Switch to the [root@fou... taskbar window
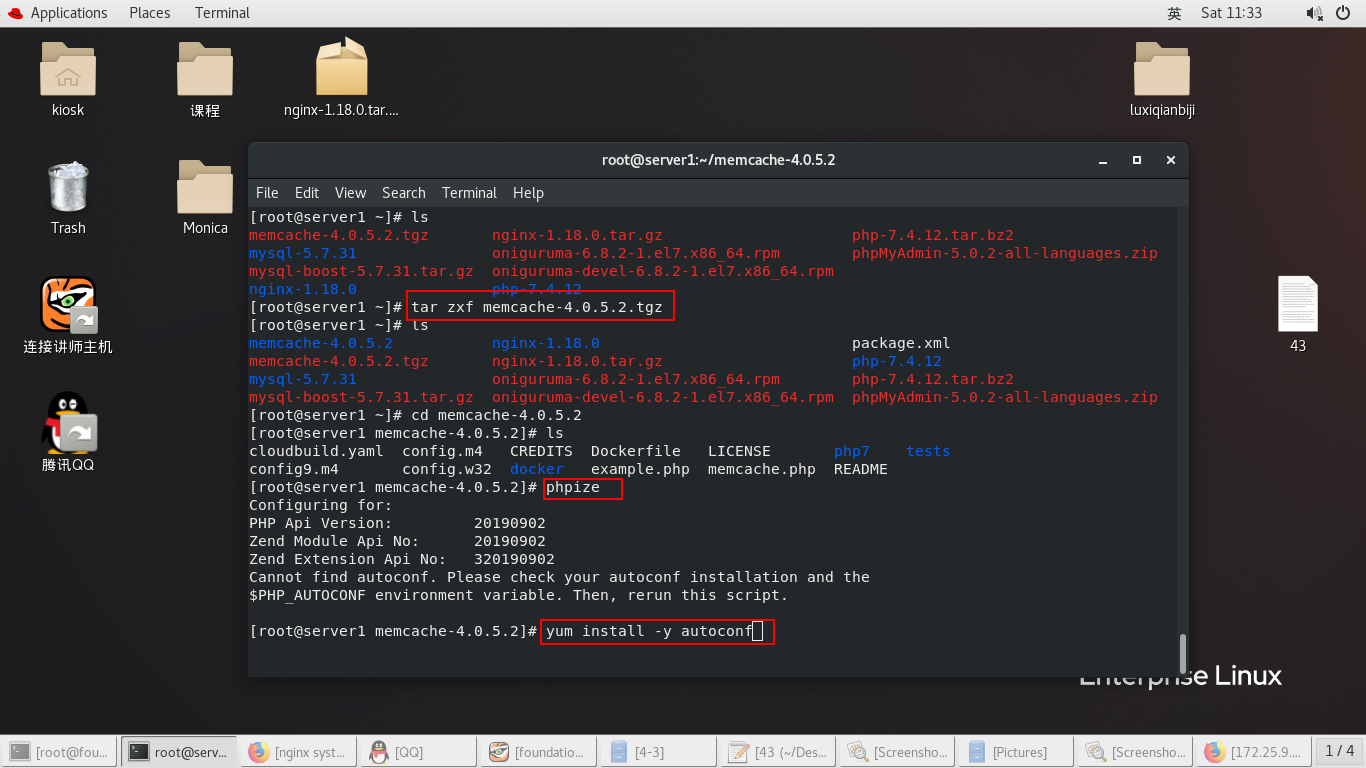Viewport: 1366px width, 768px height. [59, 751]
